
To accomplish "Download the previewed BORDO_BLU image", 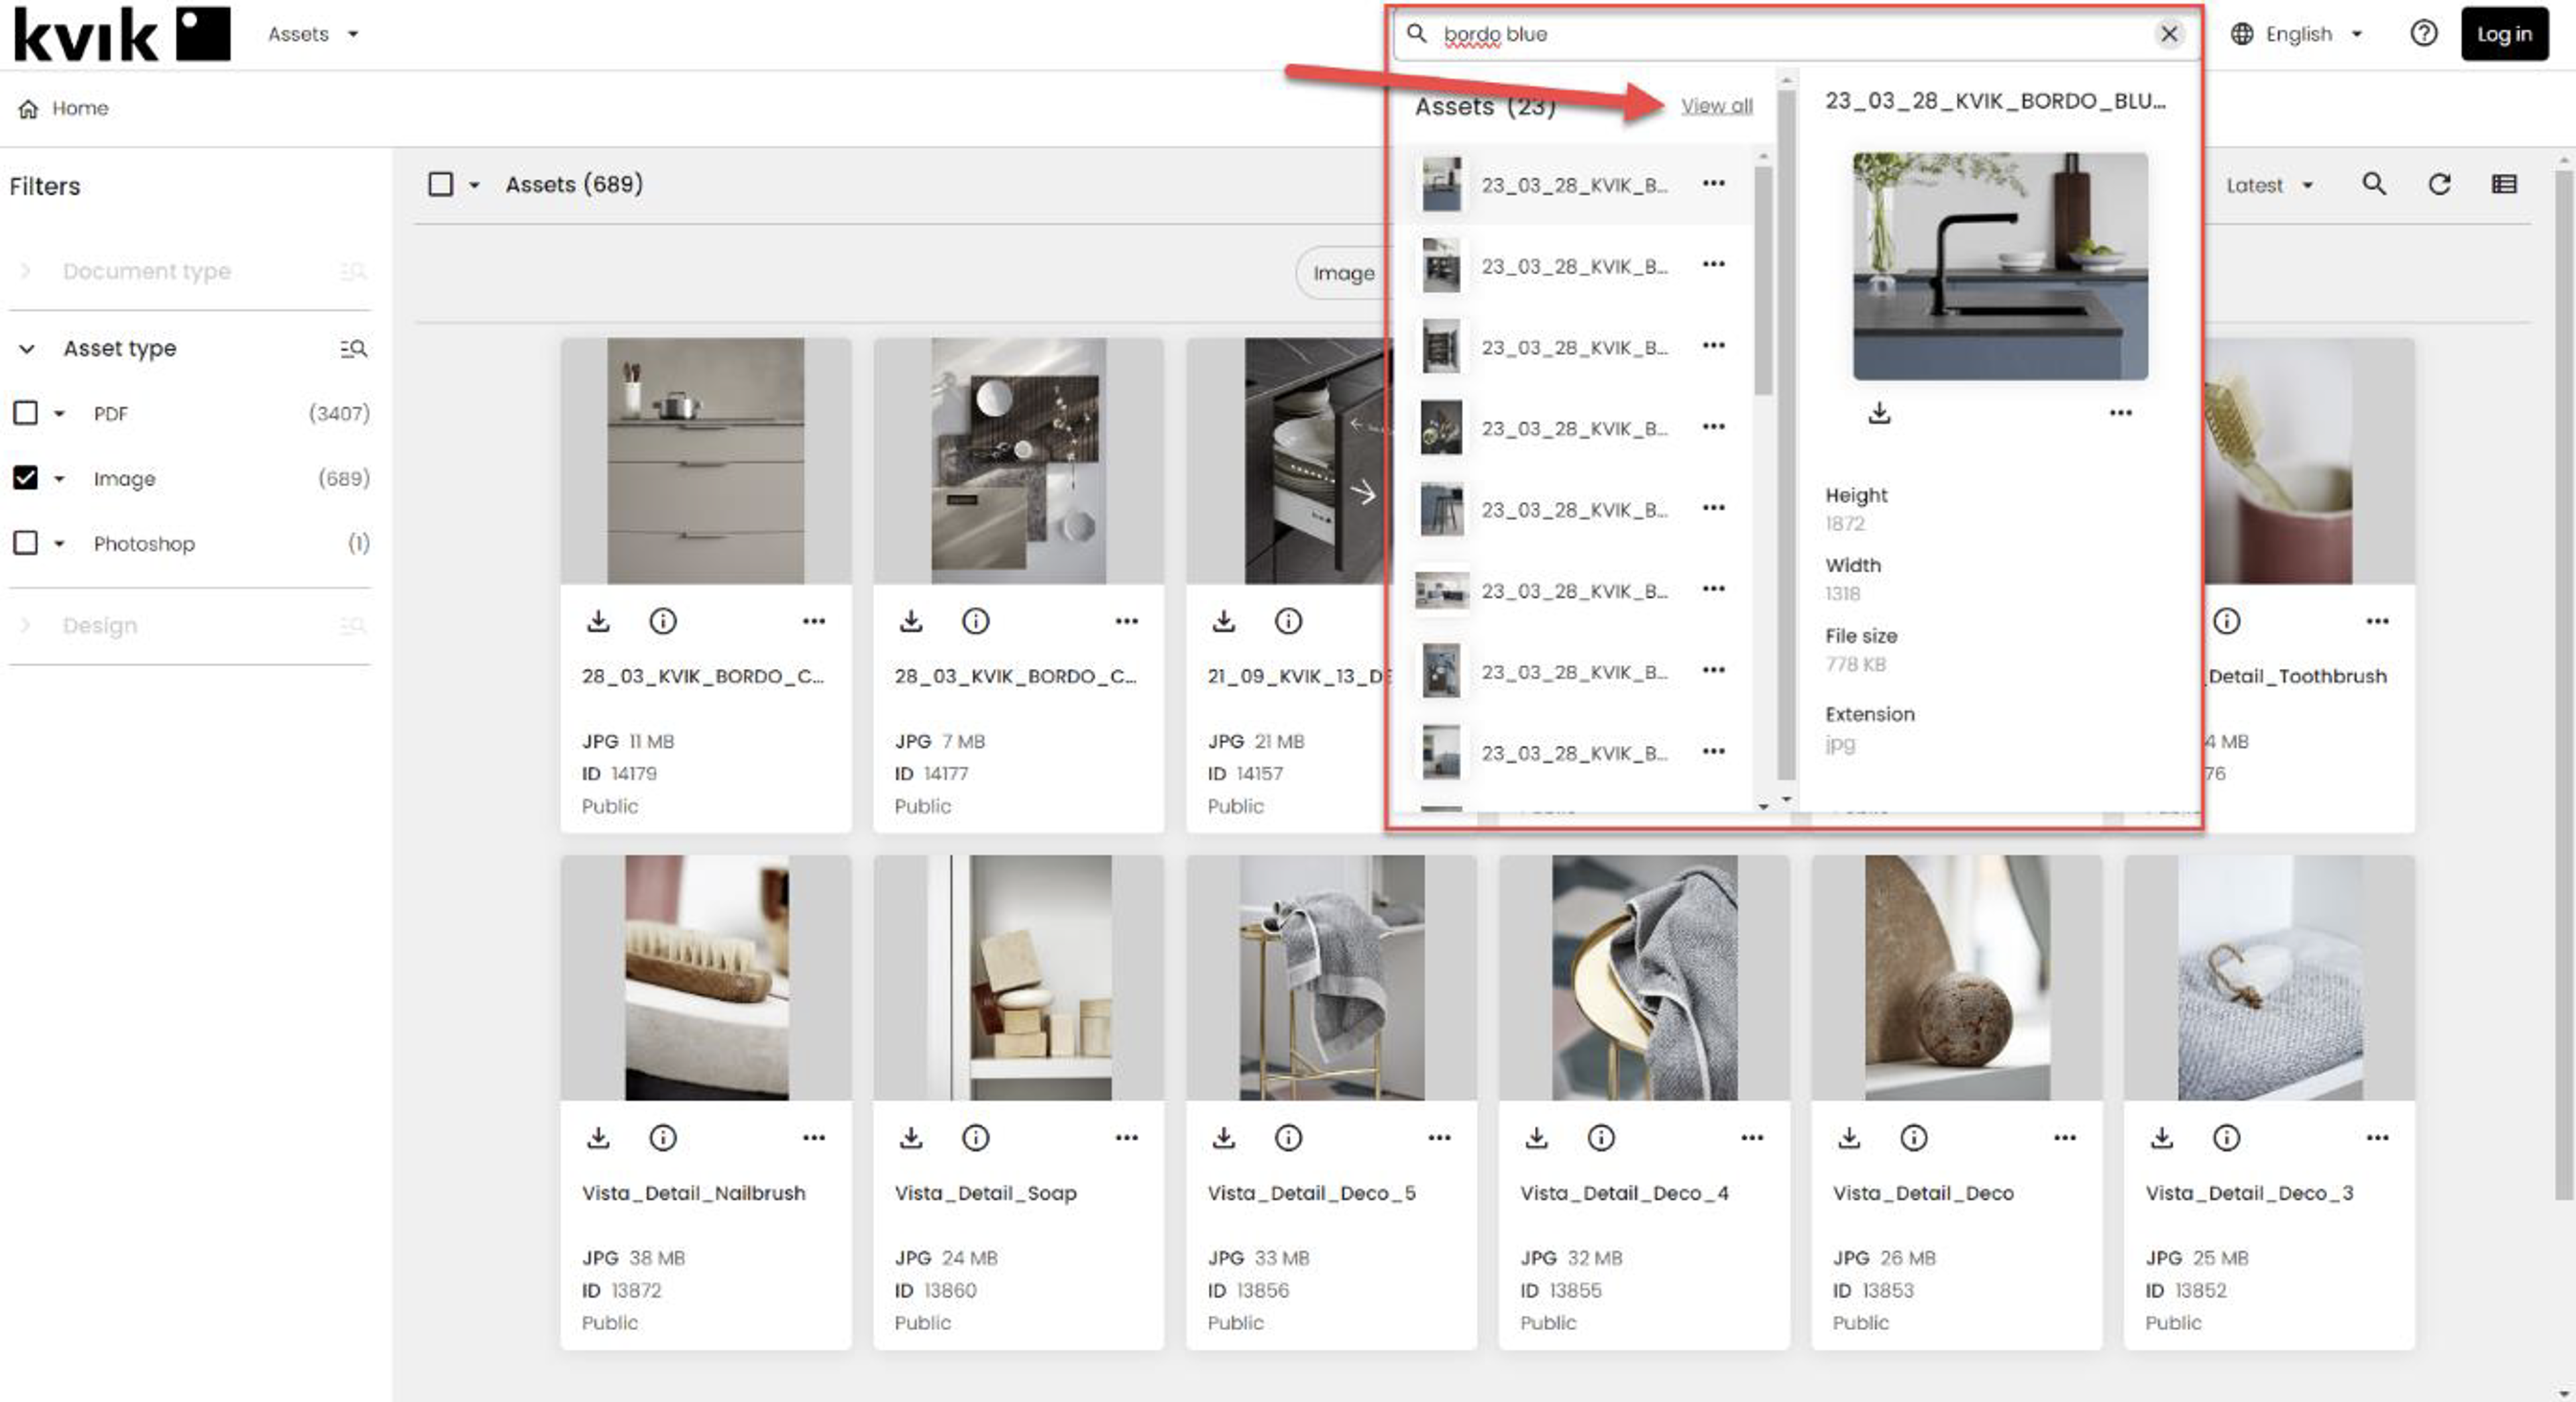I will coord(1879,413).
